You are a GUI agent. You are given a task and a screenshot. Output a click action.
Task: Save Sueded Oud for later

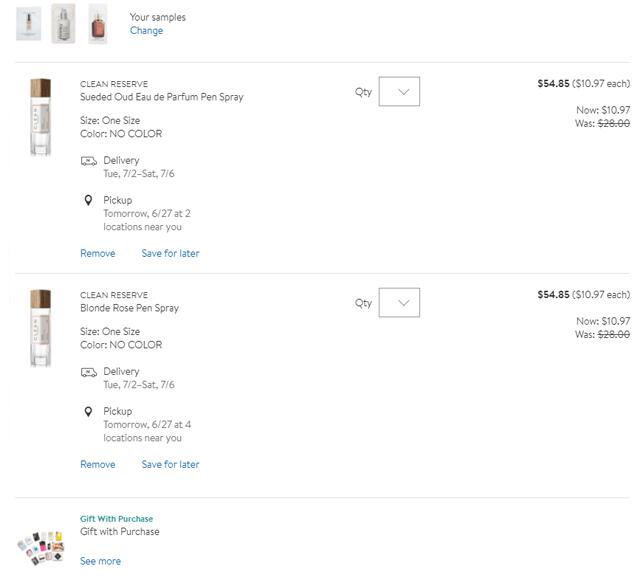click(170, 254)
